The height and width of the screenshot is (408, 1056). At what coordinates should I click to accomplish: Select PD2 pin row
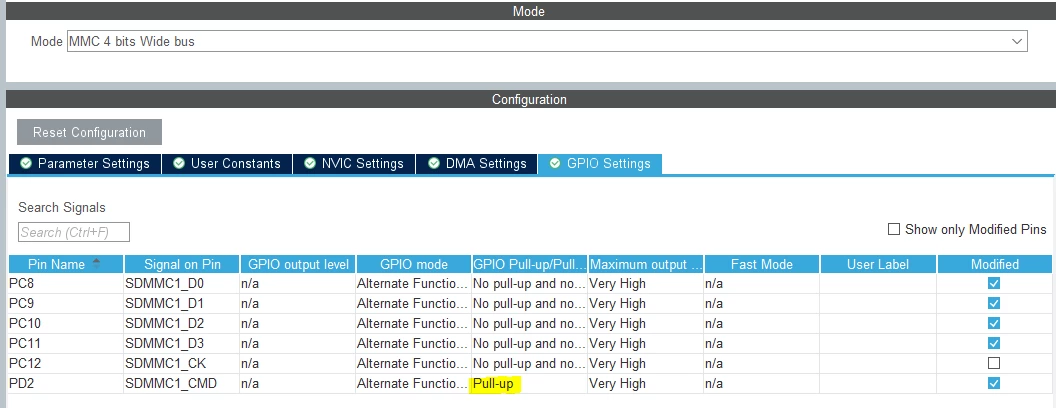pos(530,384)
